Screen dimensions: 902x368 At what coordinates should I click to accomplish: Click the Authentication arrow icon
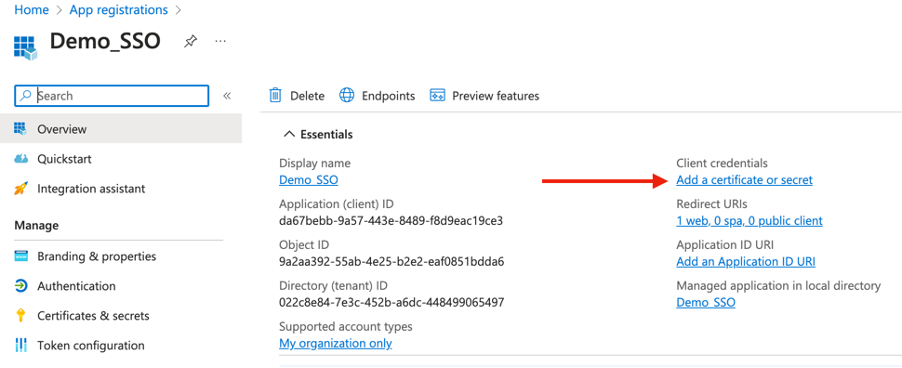click(21, 286)
